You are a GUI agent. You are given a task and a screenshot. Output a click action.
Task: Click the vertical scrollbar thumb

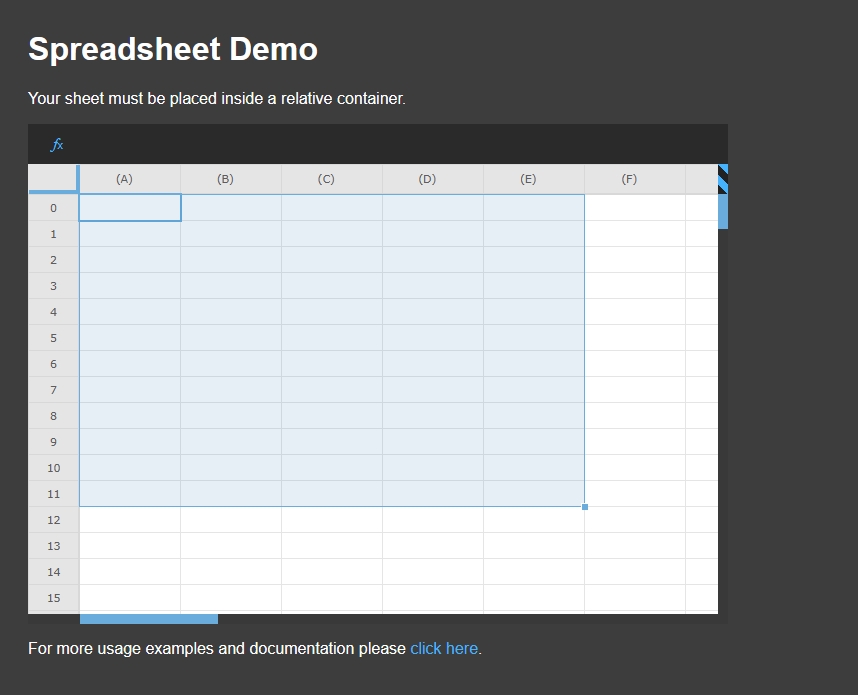(723, 212)
